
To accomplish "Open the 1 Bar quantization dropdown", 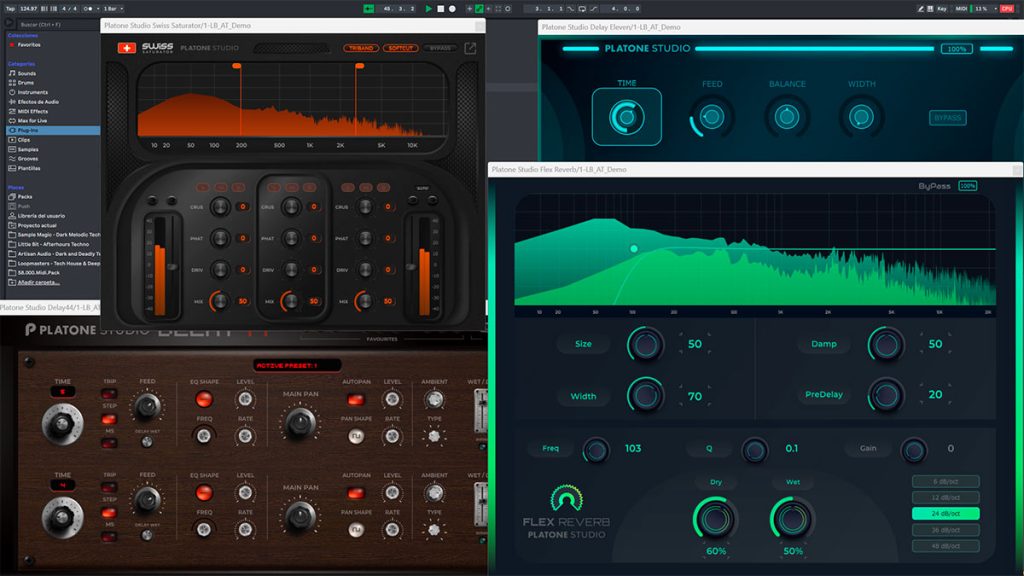I will [112, 8].
